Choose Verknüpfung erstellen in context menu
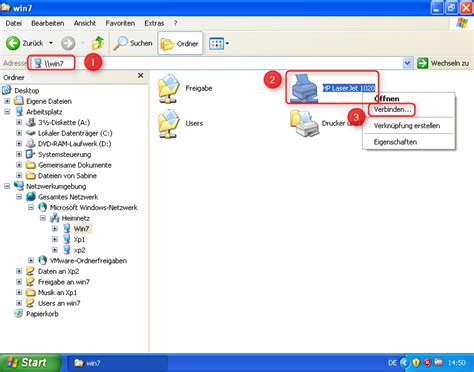Viewport: 474px width, 372px height. pos(407,126)
